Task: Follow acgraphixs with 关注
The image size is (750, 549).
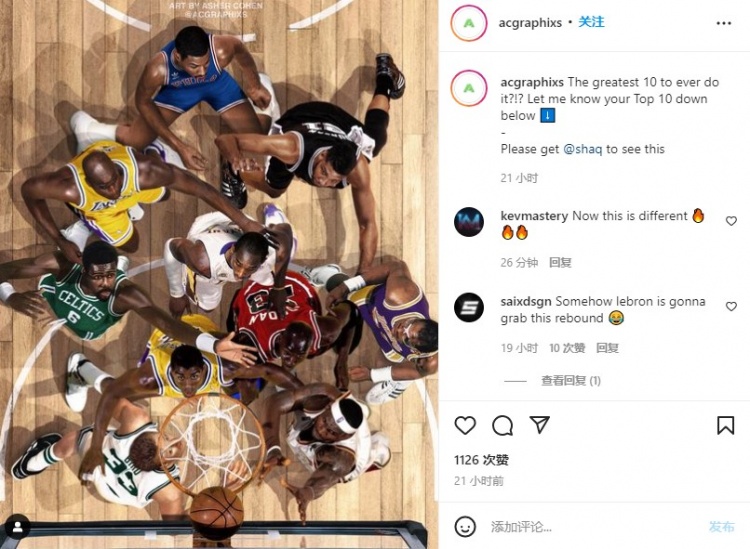Action: (x=591, y=22)
